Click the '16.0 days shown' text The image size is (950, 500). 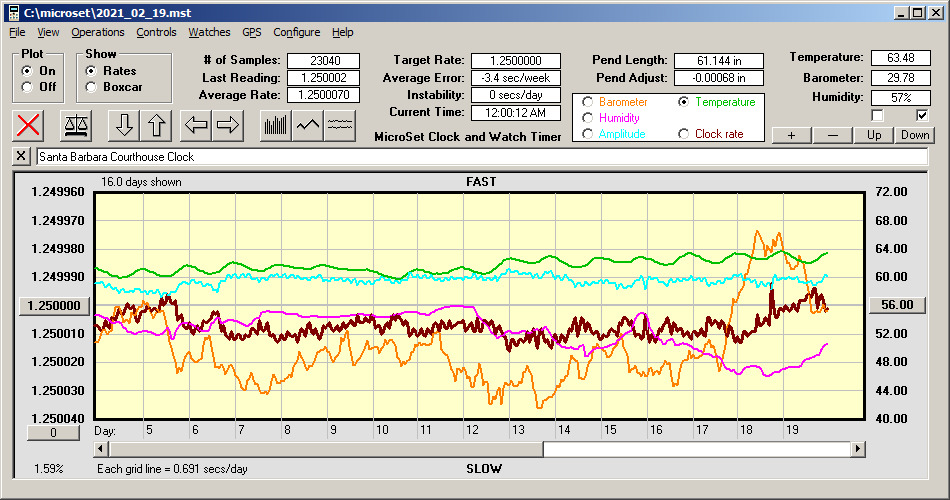point(141,182)
